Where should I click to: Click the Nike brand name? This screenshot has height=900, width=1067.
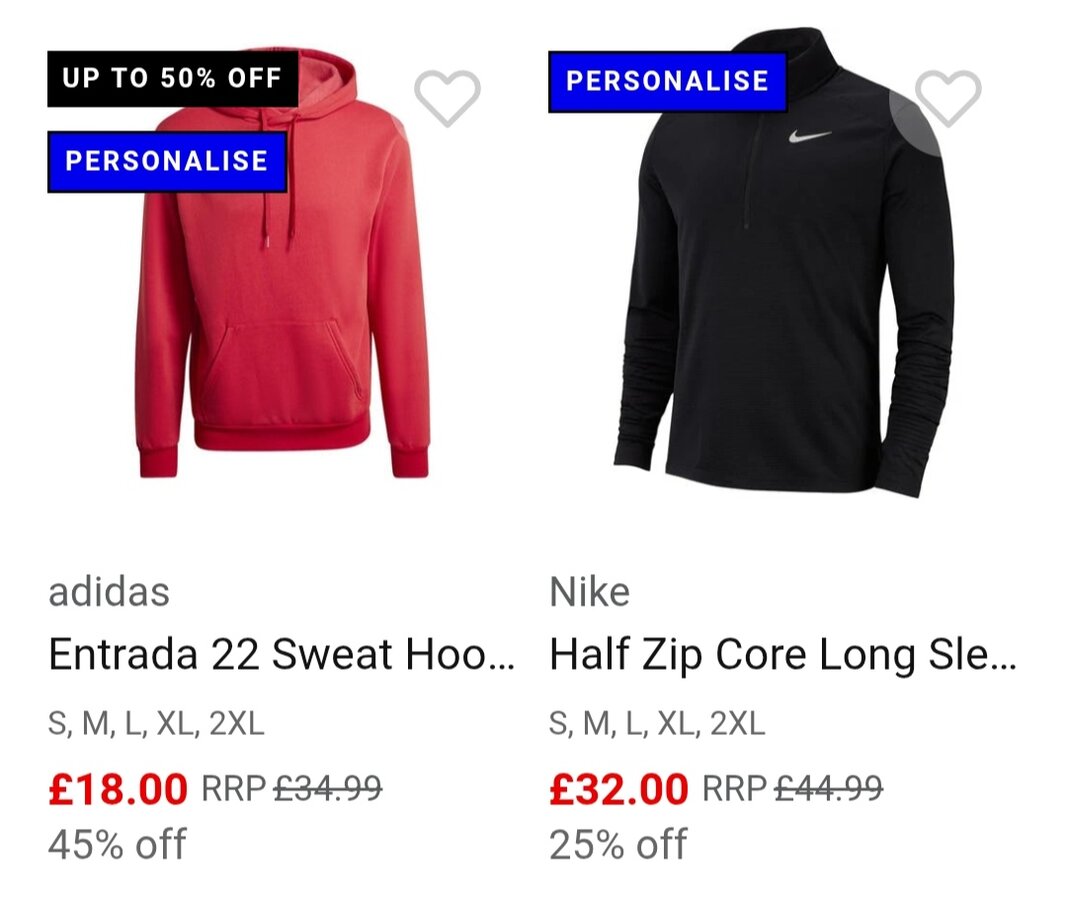pyautogui.click(x=590, y=592)
